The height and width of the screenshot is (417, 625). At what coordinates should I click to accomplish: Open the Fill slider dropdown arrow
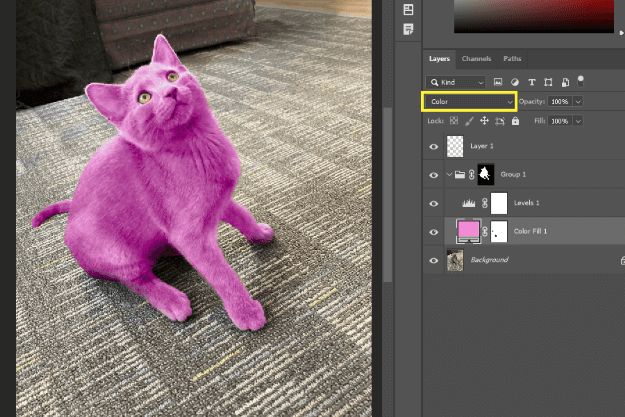coord(578,121)
